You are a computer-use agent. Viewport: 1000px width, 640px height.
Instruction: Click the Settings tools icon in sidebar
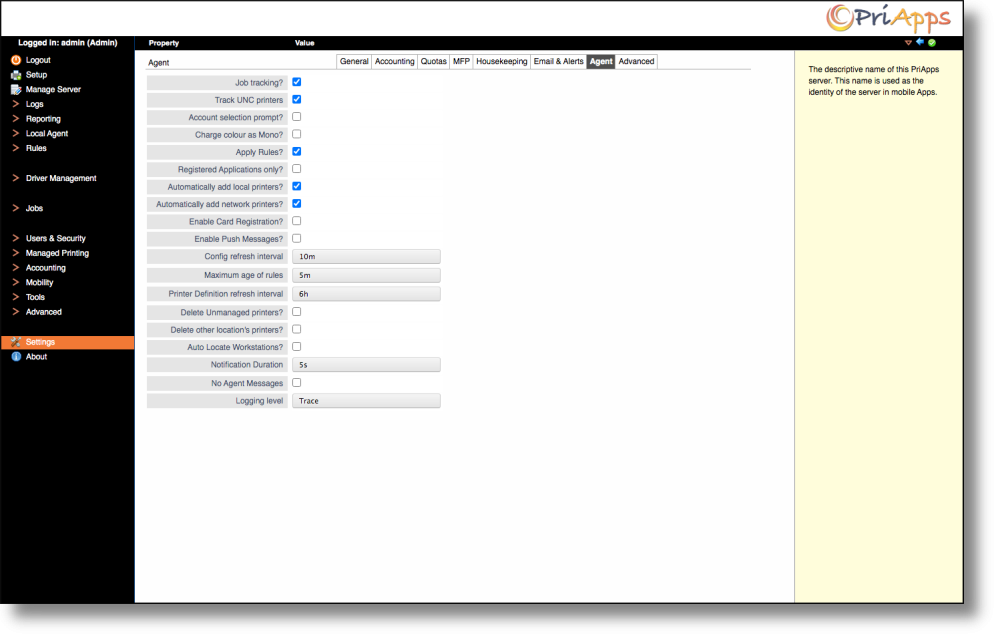click(16, 342)
